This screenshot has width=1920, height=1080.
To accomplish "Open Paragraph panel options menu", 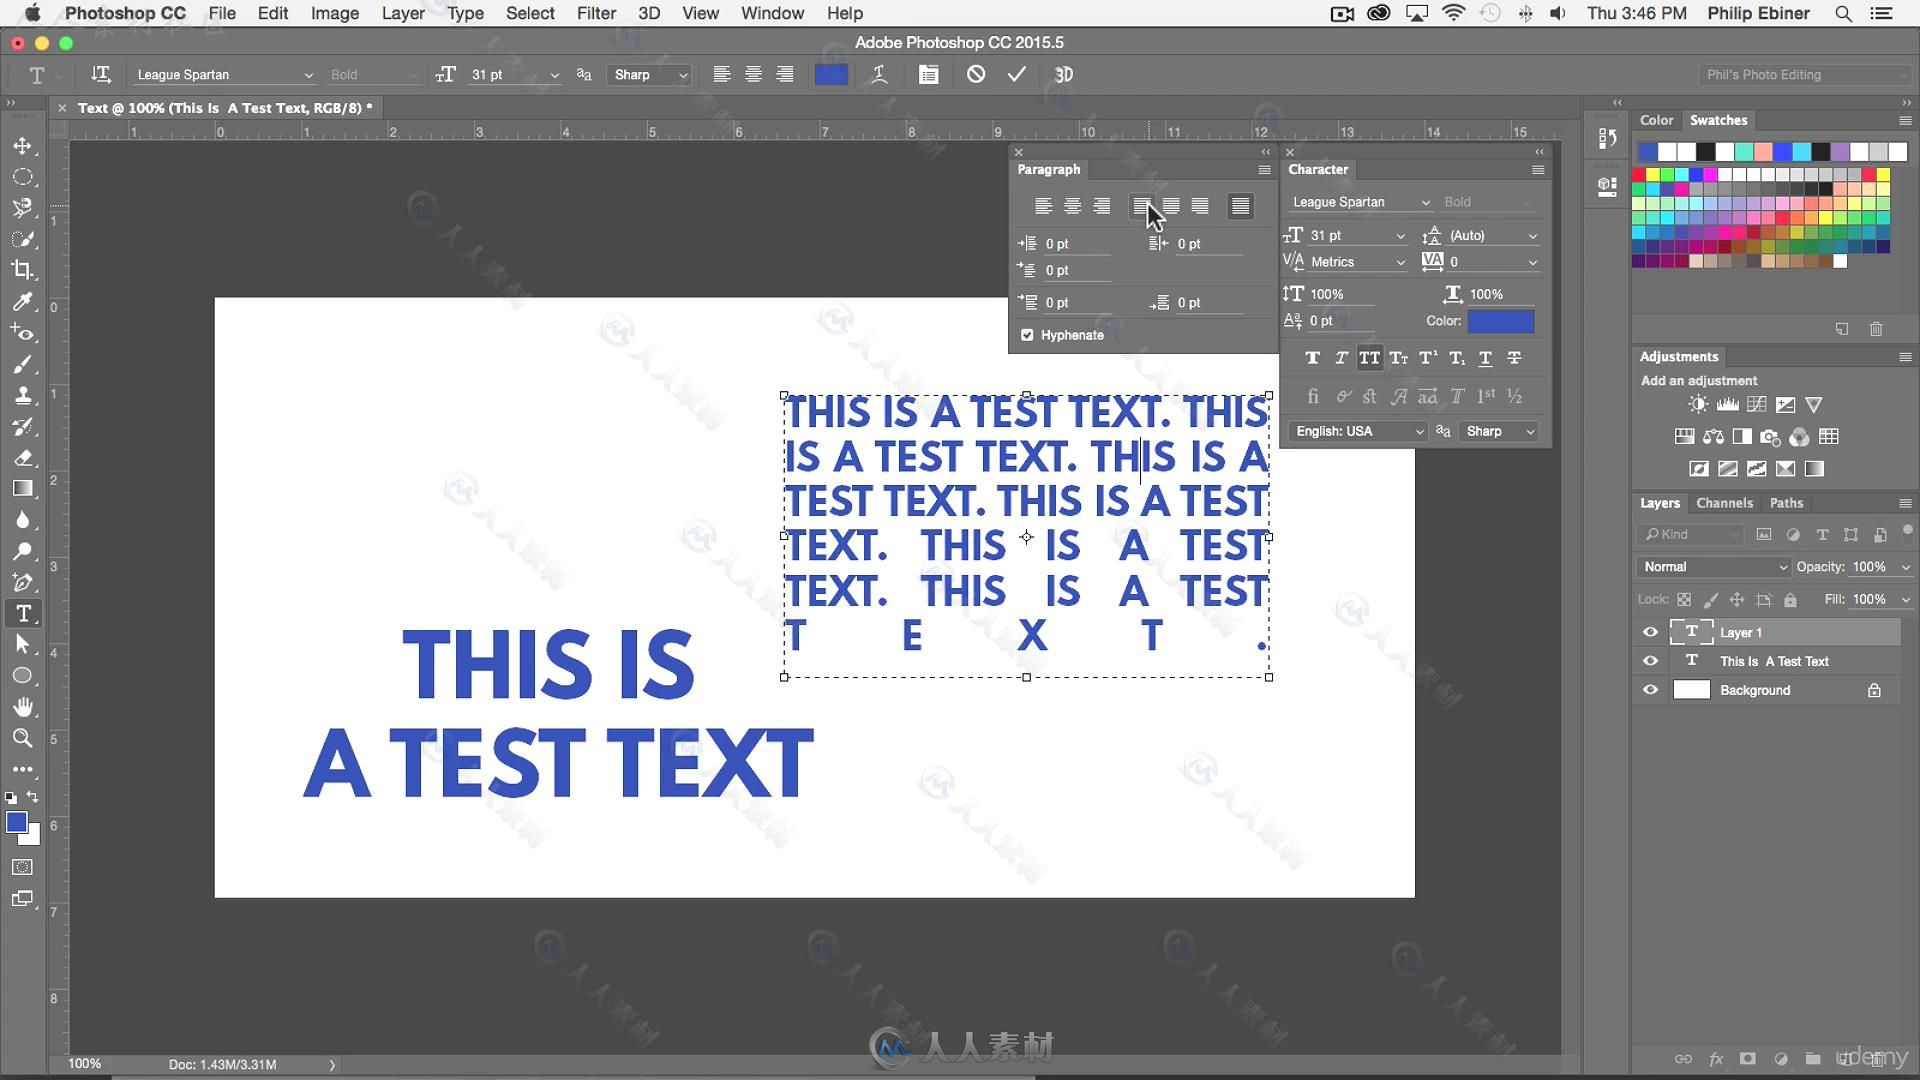I will (1264, 170).
